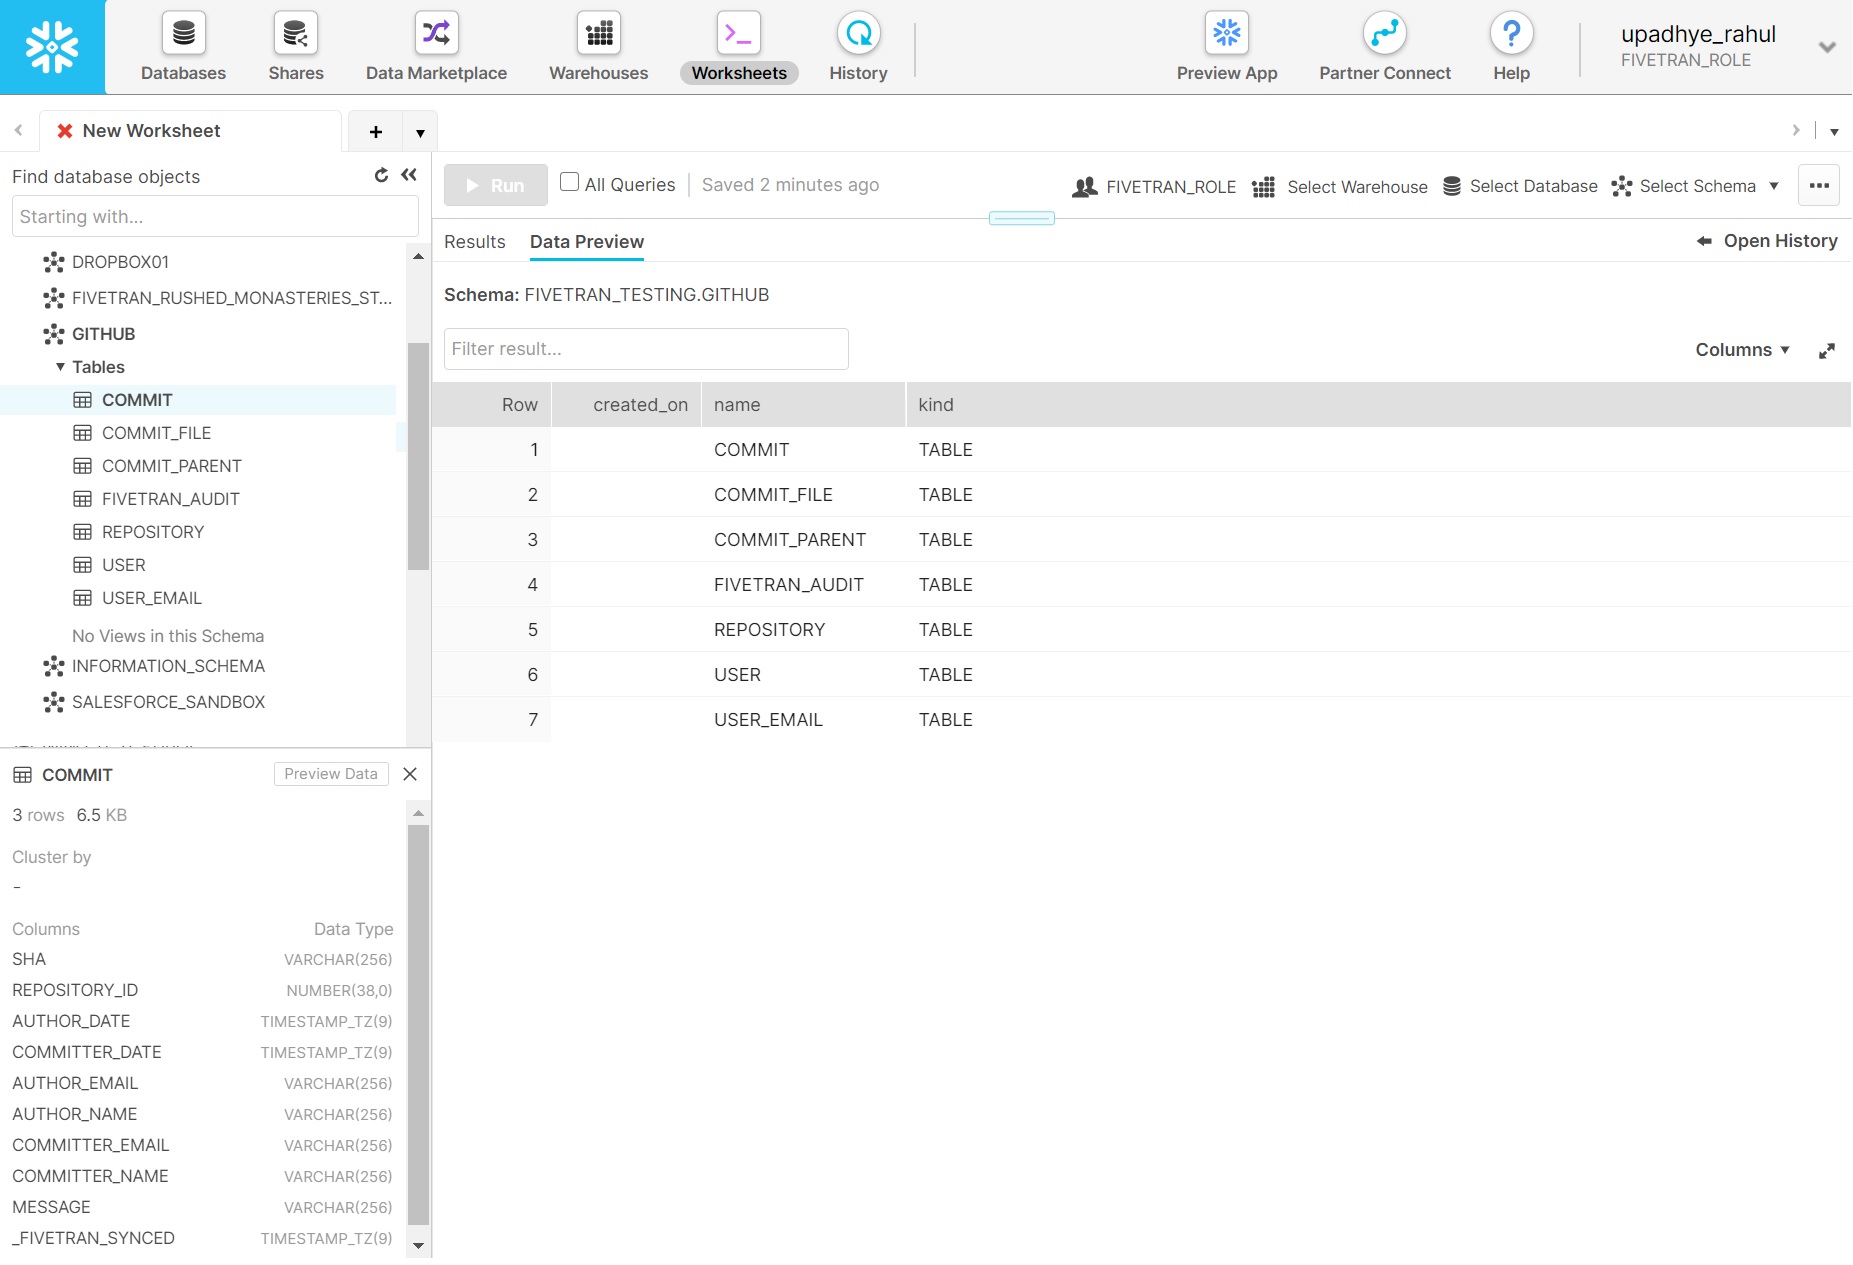Viewport: 1853px width, 1265px height.
Task: Click the name column header
Action: click(803, 404)
